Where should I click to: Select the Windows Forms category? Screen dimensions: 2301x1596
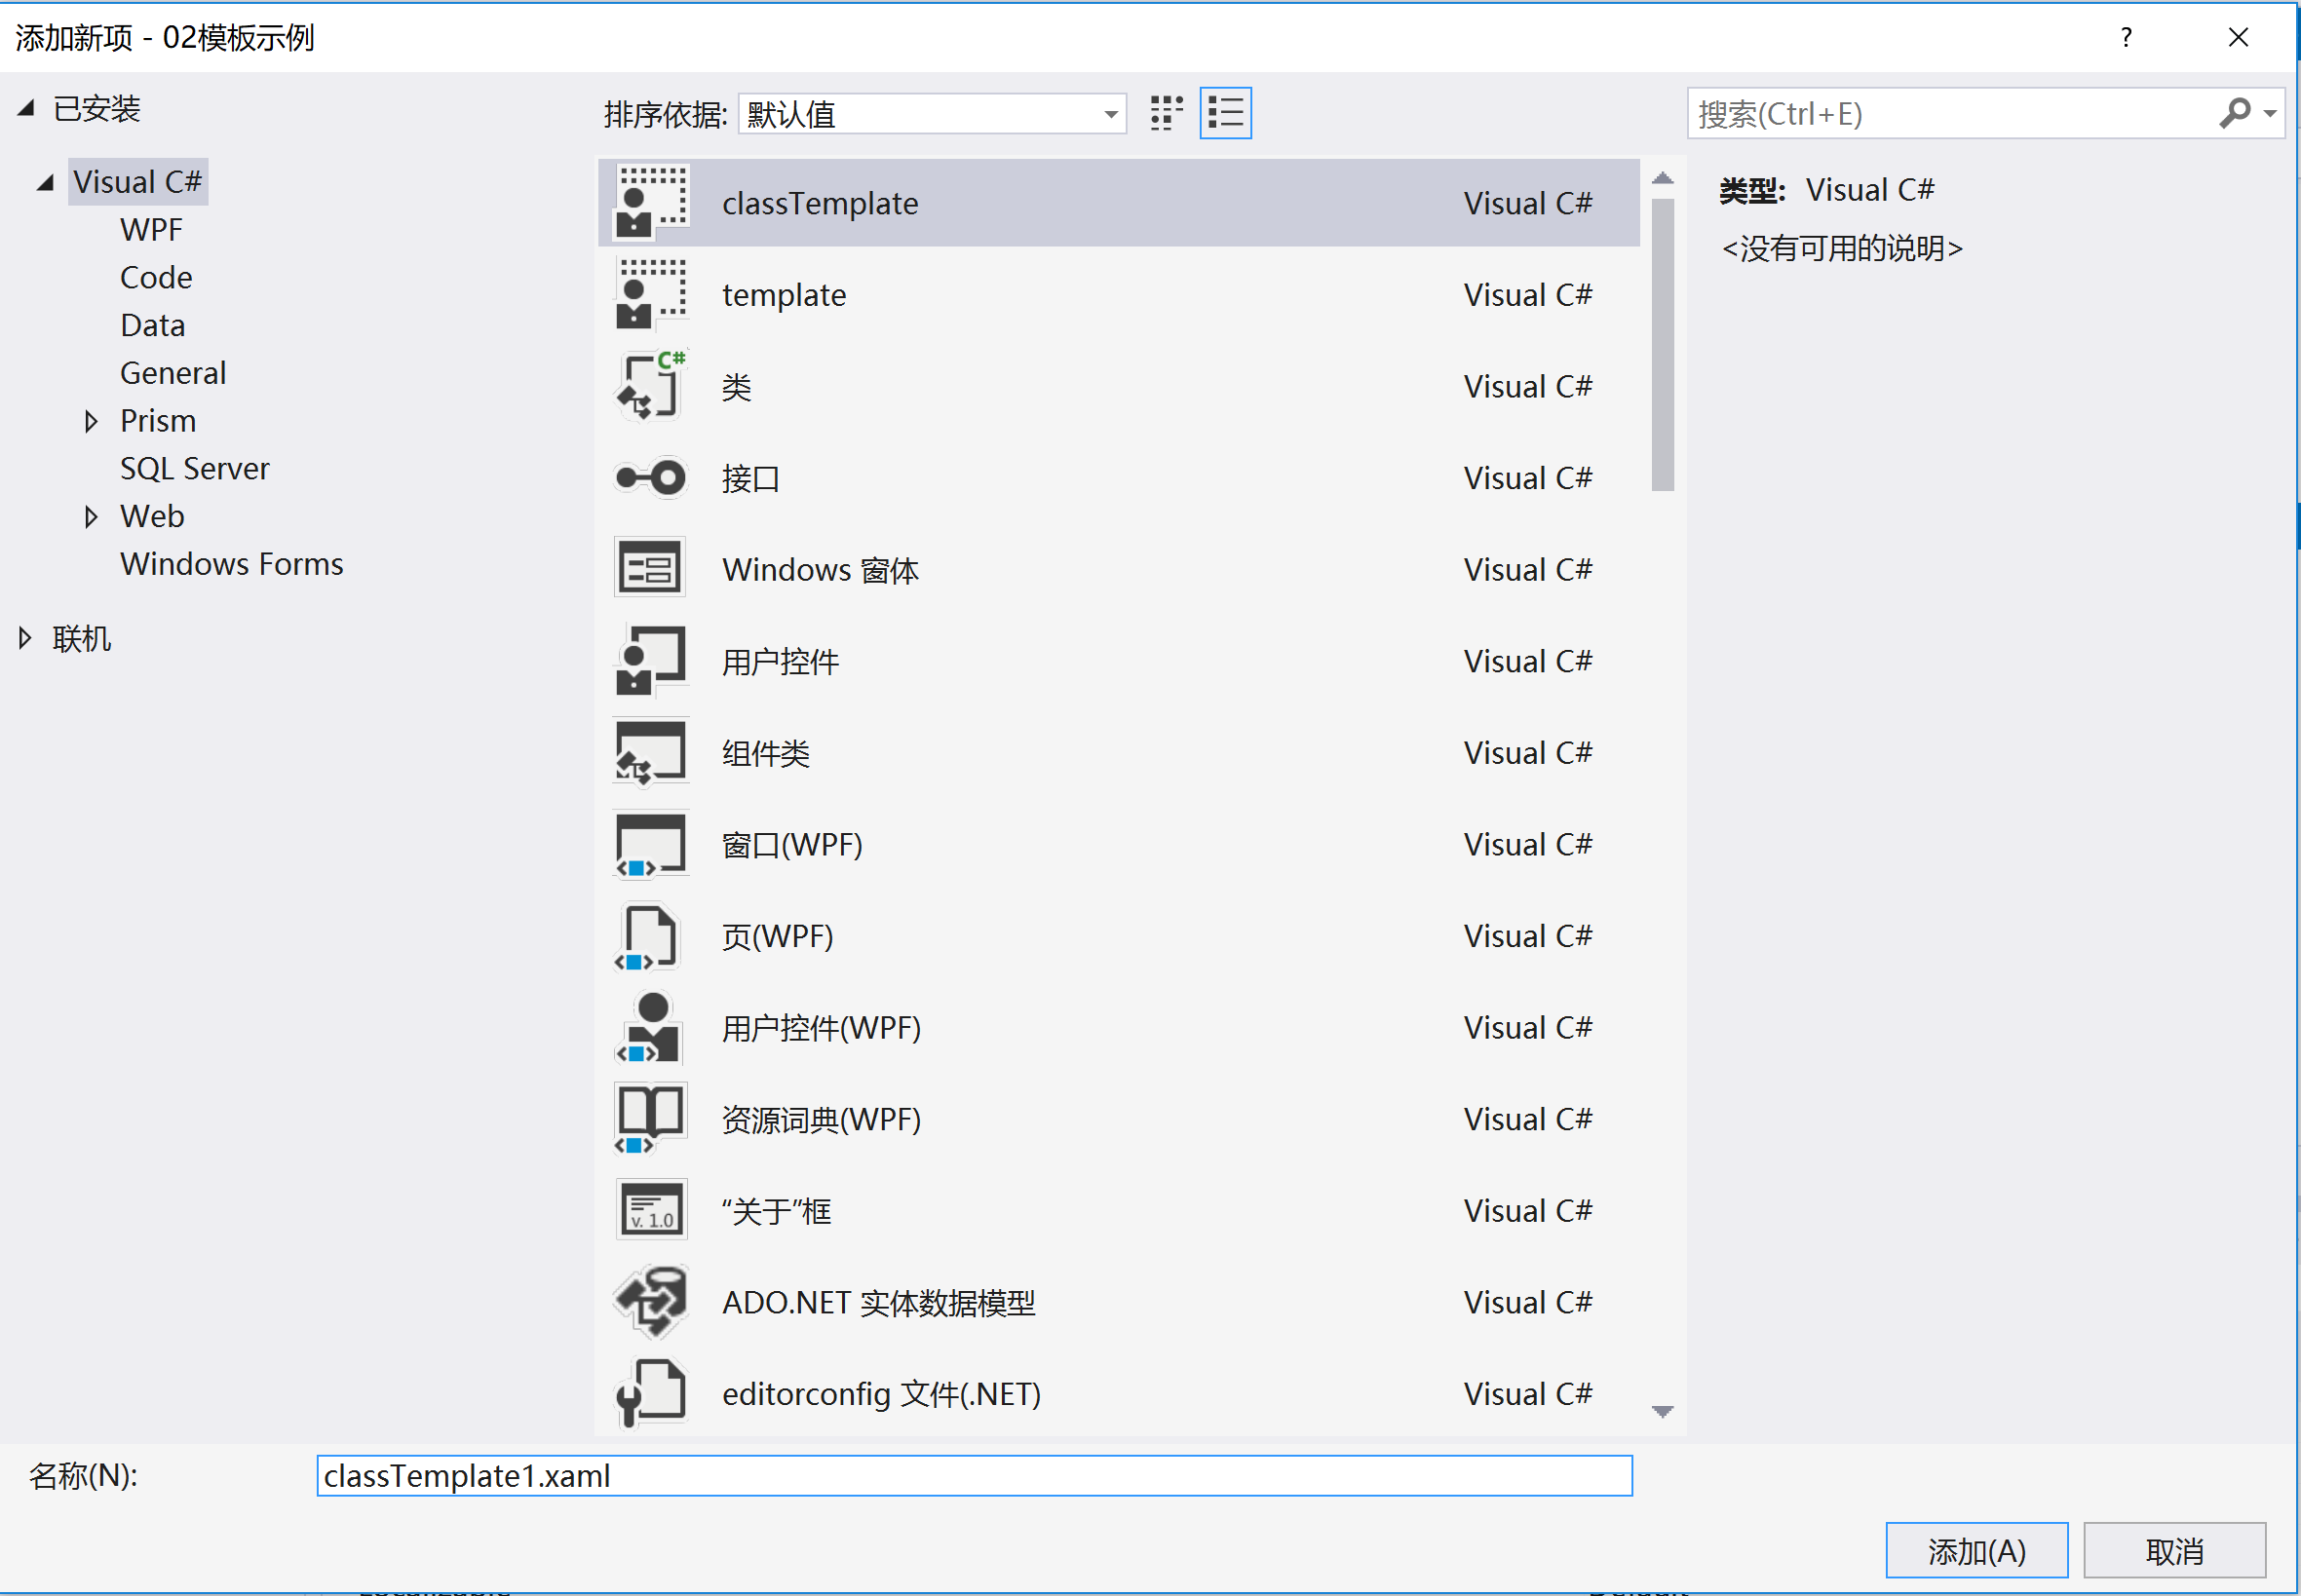pos(232,564)
